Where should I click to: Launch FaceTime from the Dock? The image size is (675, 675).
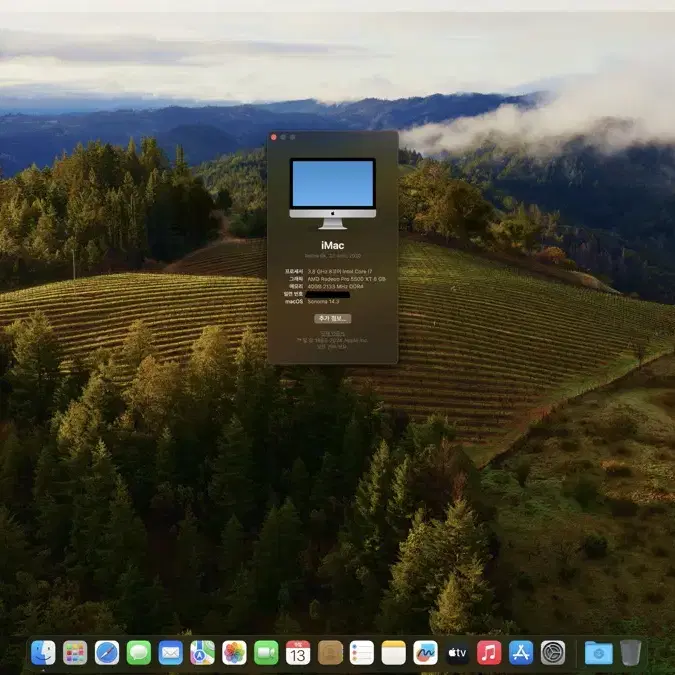(x=266, y=653)
